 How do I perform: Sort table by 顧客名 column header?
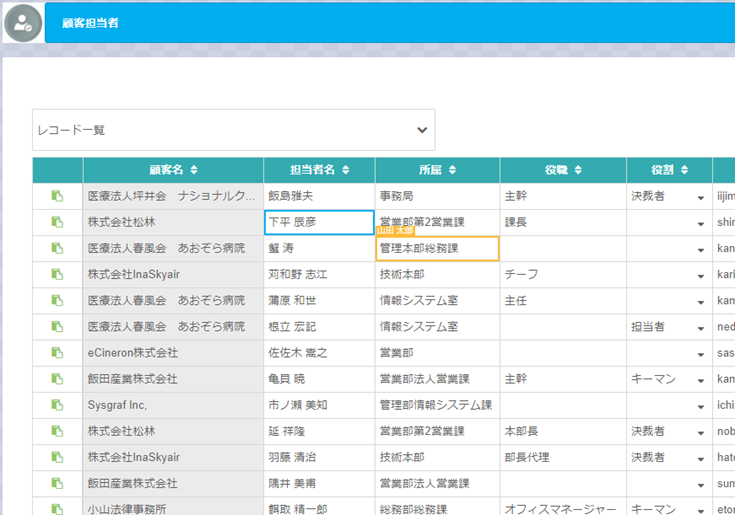pyautogui.click(x=173, y=170)
